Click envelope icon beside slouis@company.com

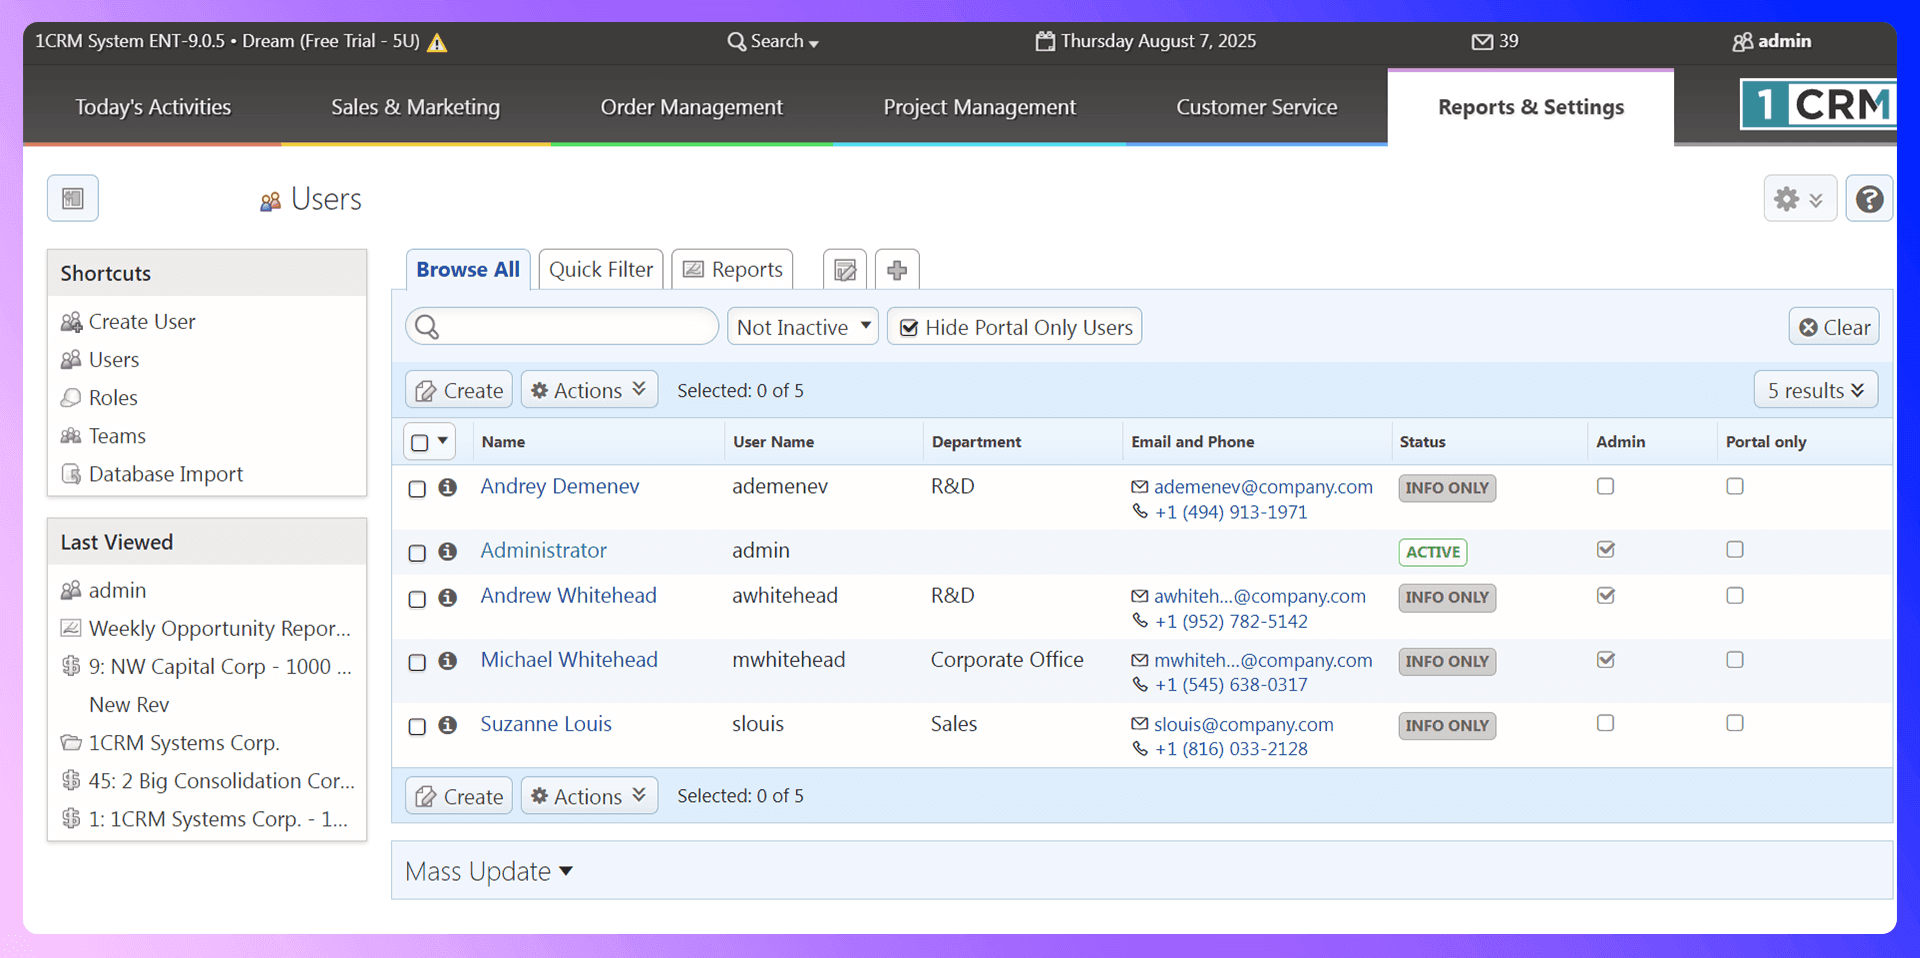[1139, 724]
